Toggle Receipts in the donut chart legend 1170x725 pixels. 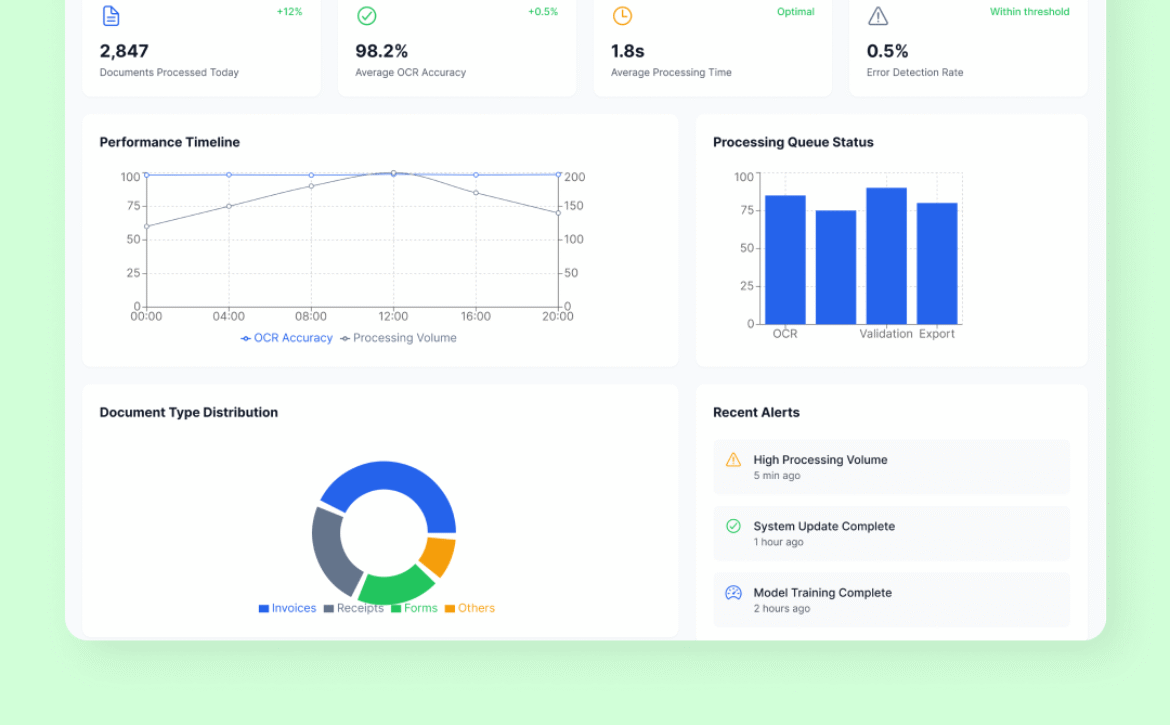pyautogui.click(x=353, y=608)
